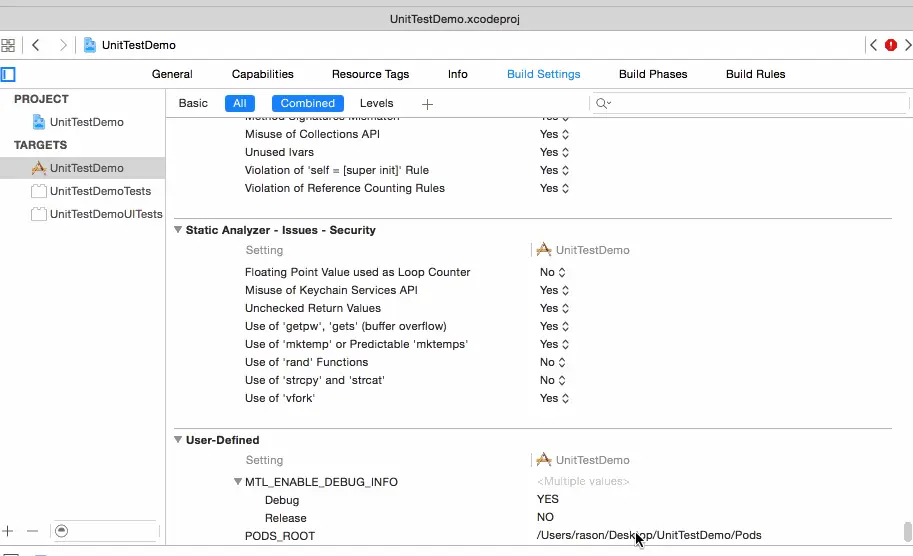Change 'getpw', 'gets' buffer overflow value
This screenshot has width=913, height=556.
(554, 326)
